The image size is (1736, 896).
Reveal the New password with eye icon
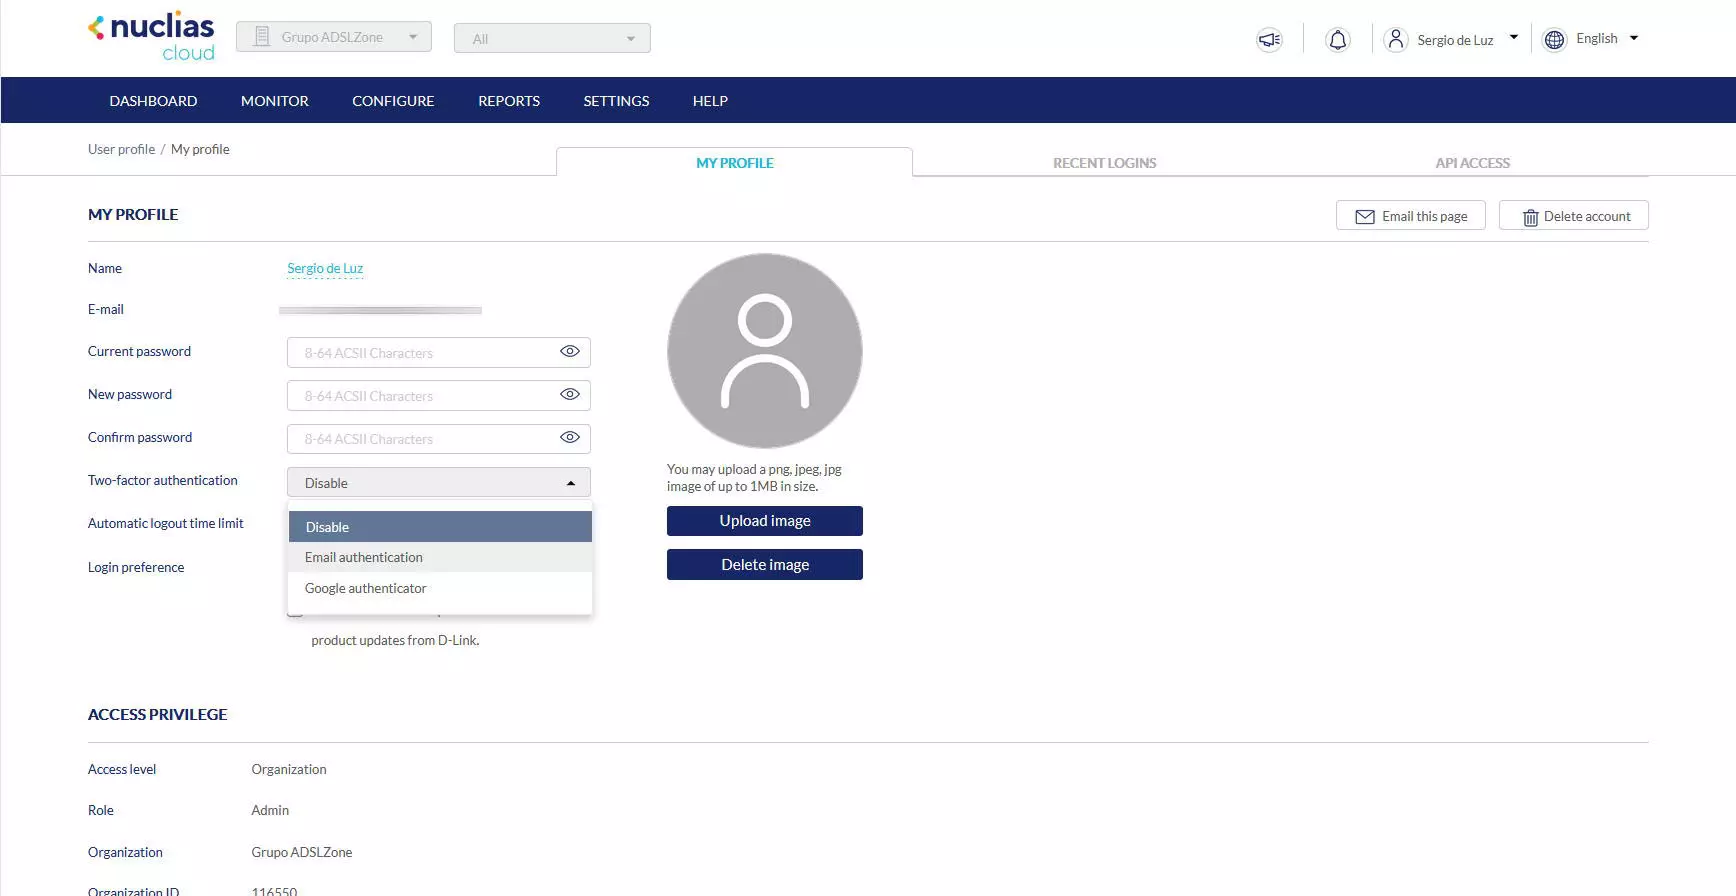(569, 395)
